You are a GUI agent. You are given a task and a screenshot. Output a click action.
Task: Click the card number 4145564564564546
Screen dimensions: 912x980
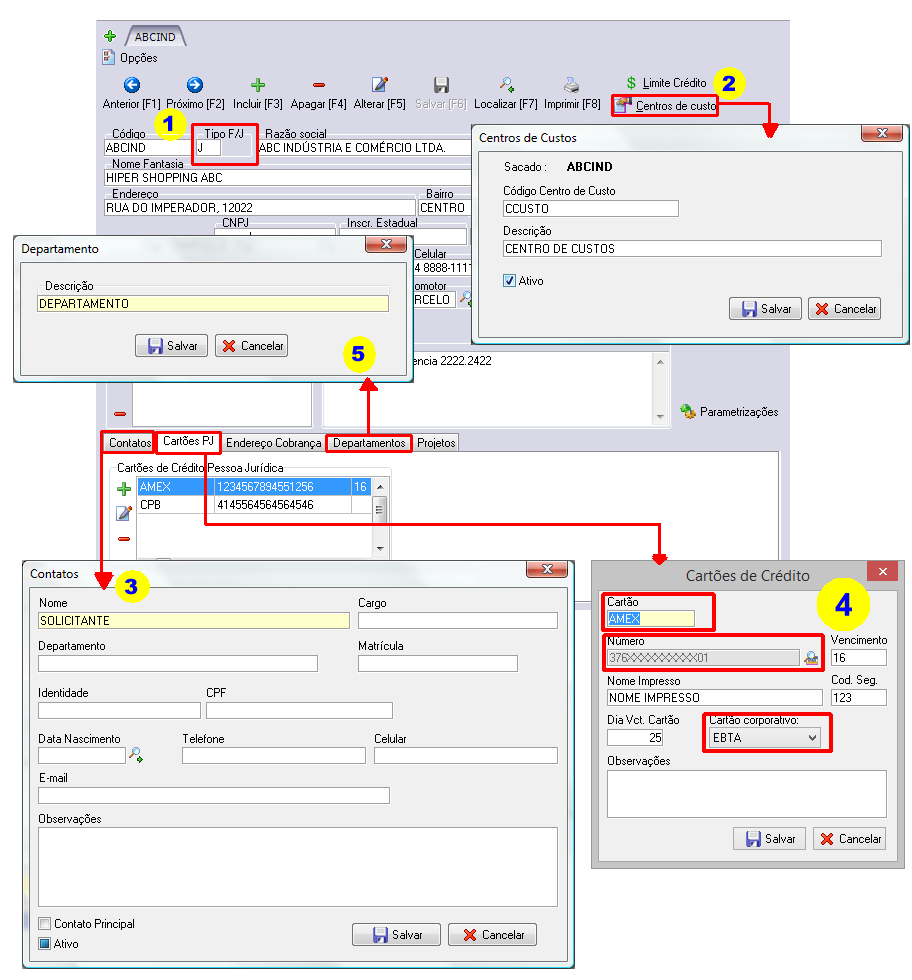[265, 504]
